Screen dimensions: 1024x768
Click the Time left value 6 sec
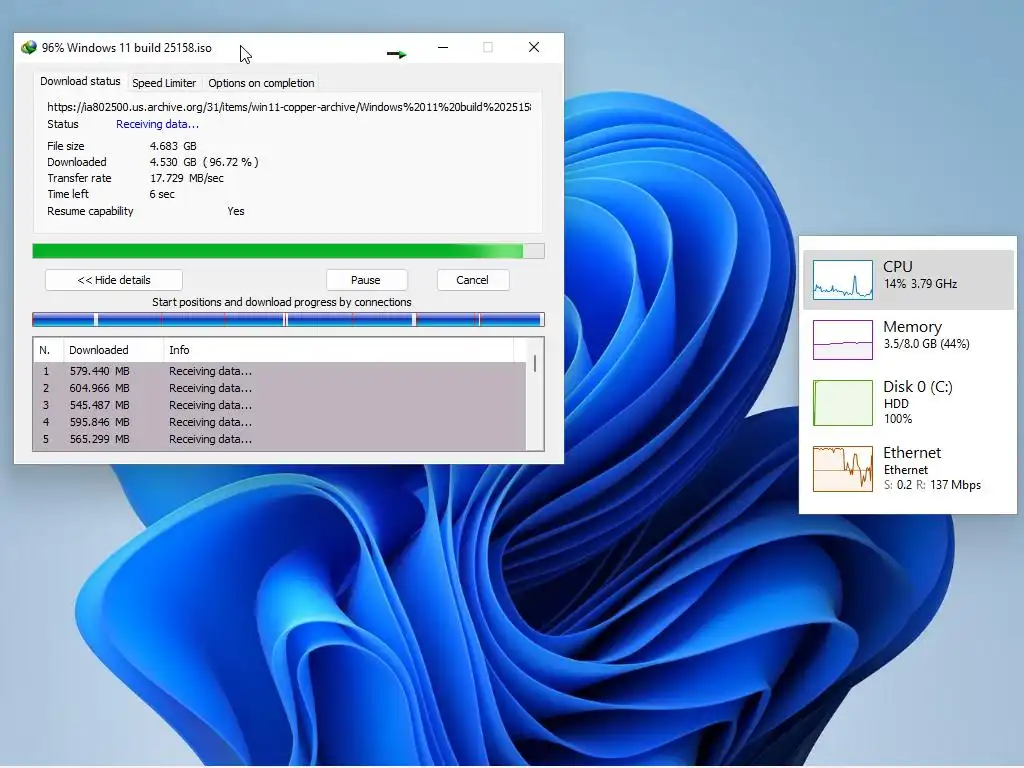click(162, 194)
